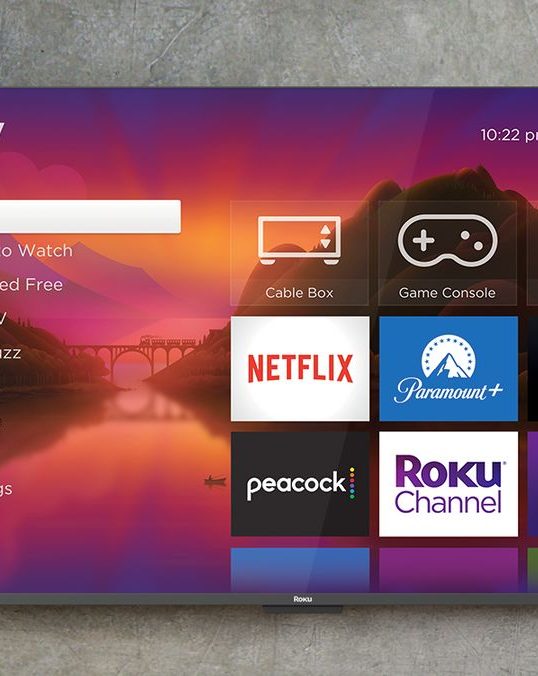This screenshot has height=676, width=538.
Task: Launch the Netflix channel tile
Action: (300, 369)
